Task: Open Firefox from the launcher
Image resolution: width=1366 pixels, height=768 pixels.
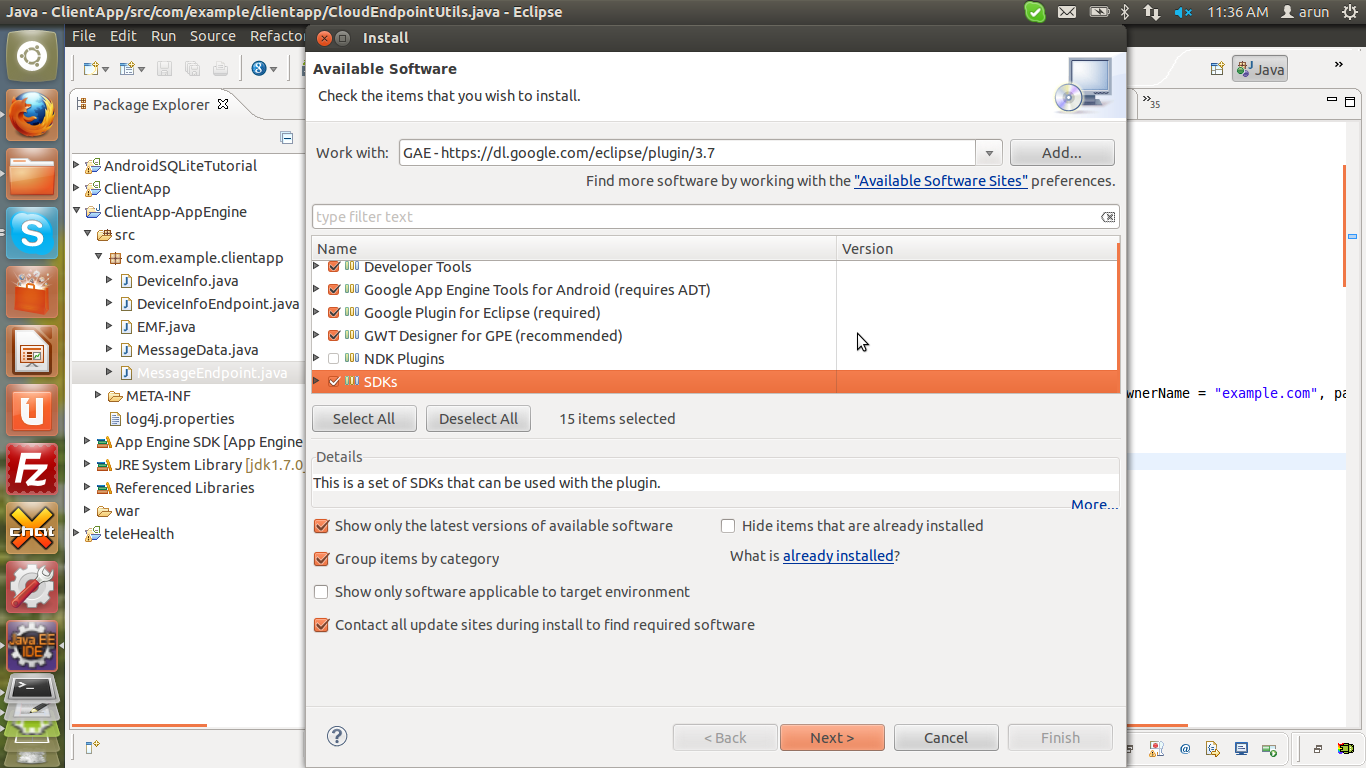Action: point(32,116)
